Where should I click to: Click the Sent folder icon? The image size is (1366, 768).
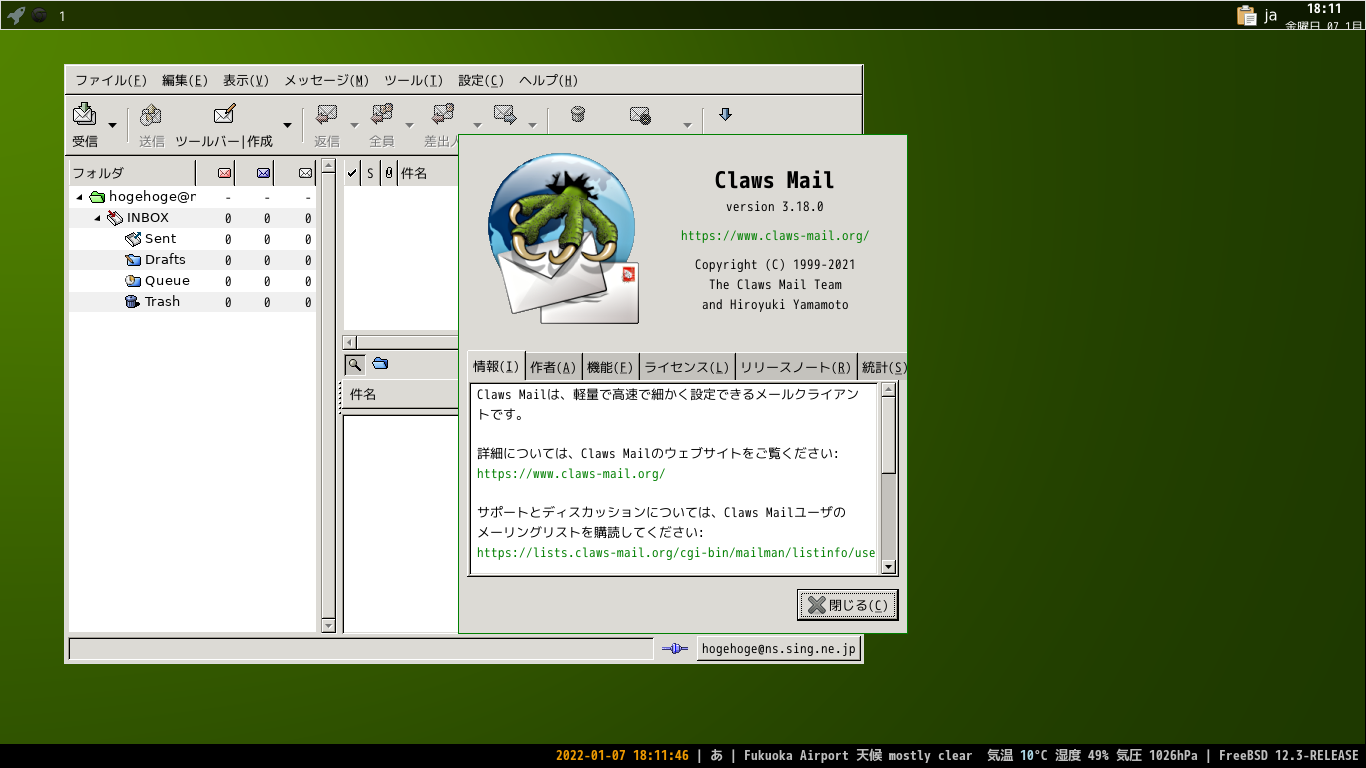pyautogui.click(x=133, y=239)
